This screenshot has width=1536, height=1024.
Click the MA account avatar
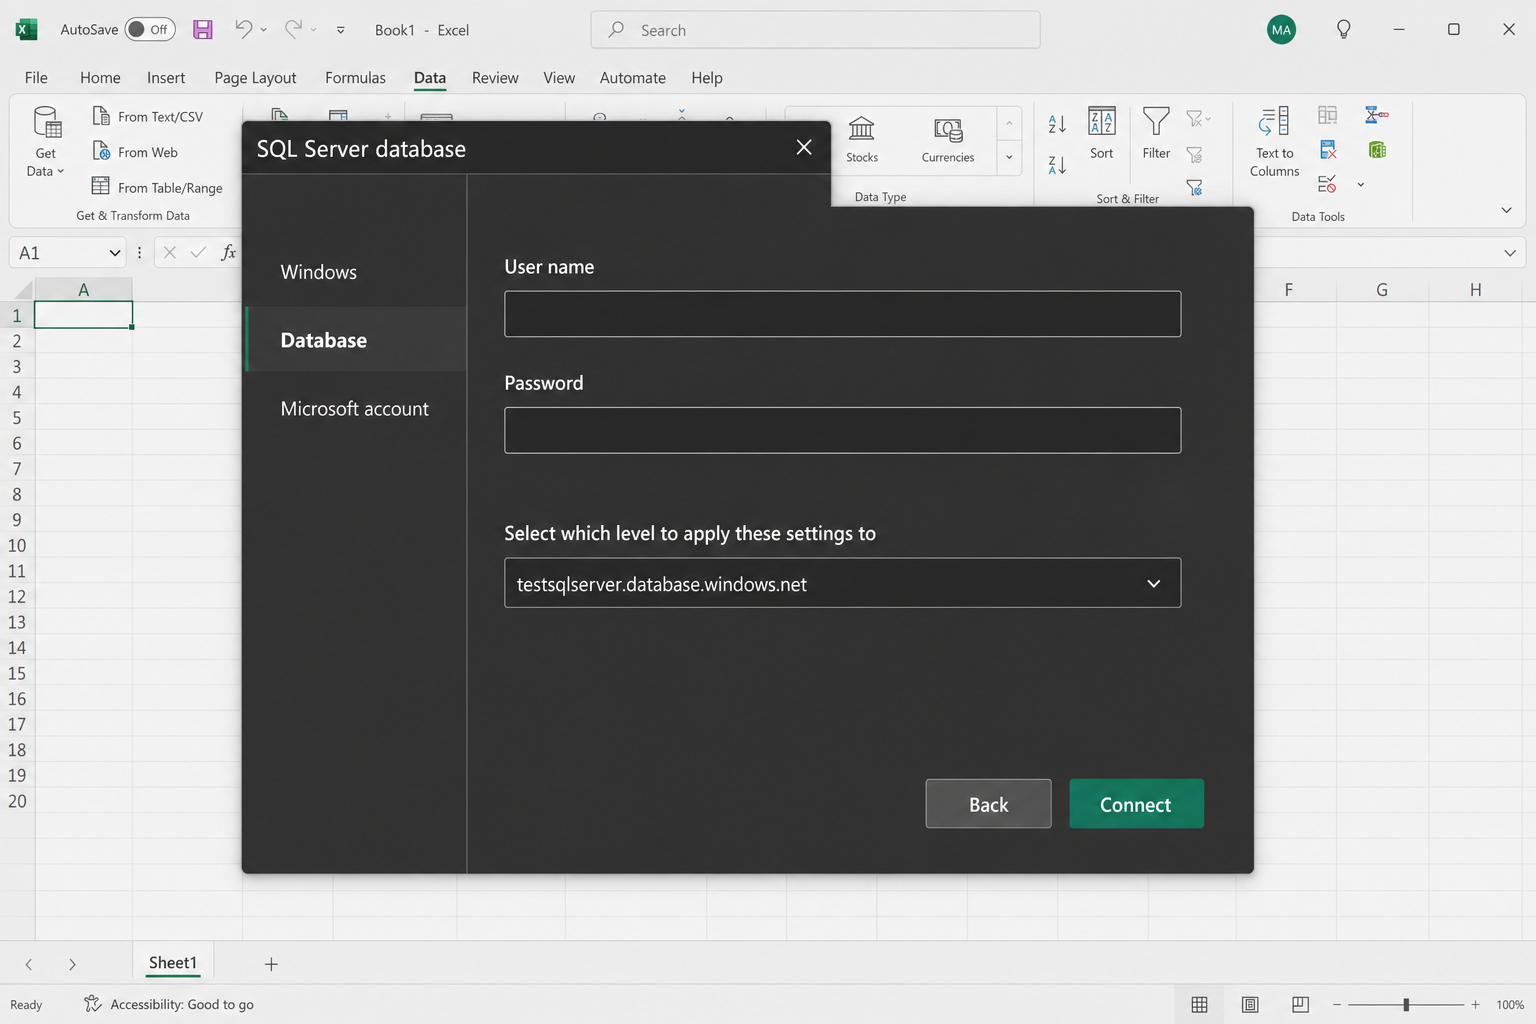coord(1281,30)
